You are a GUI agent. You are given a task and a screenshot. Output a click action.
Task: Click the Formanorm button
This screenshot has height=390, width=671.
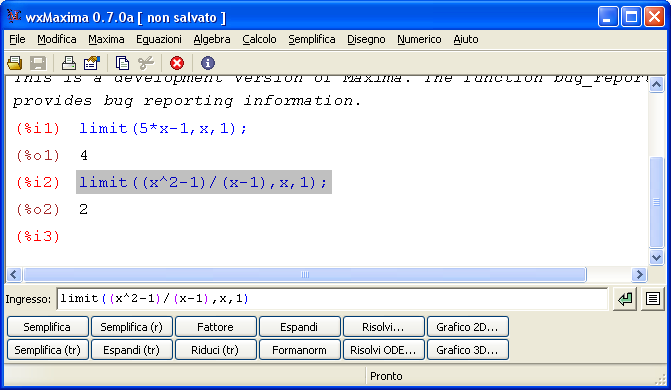pos(299,350)
